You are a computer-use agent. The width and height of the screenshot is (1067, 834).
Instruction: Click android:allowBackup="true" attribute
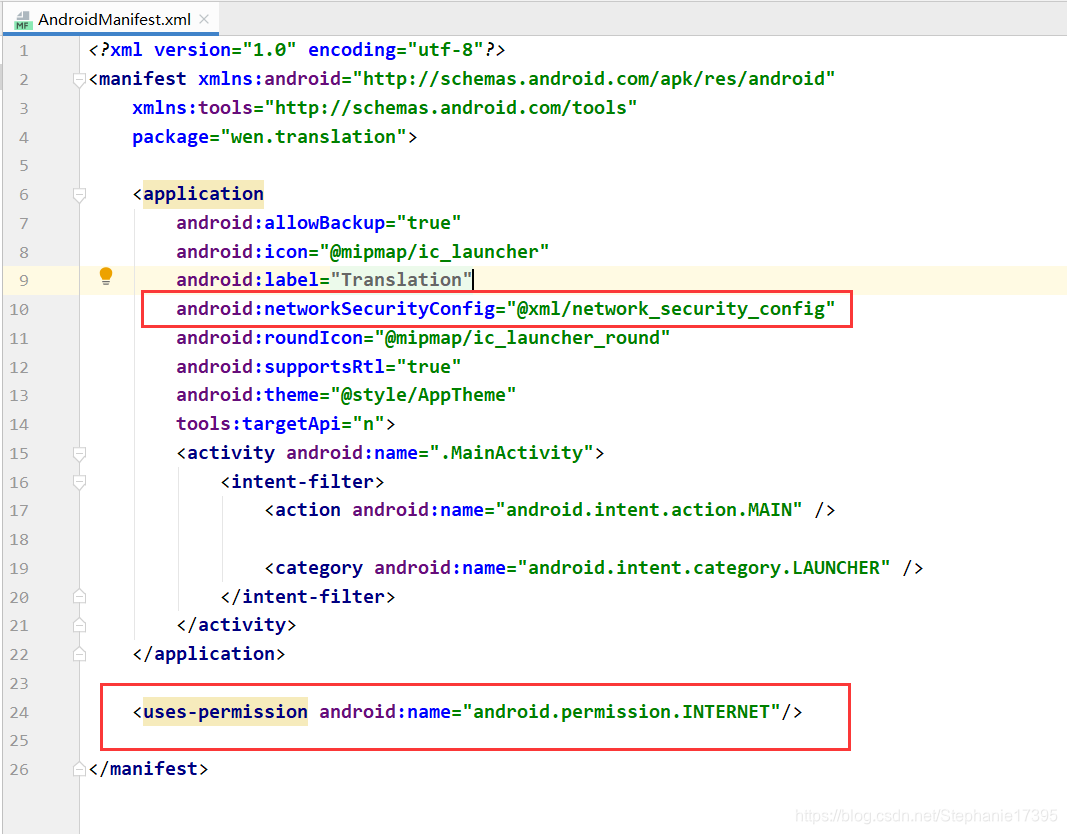[x=318, y=223]
